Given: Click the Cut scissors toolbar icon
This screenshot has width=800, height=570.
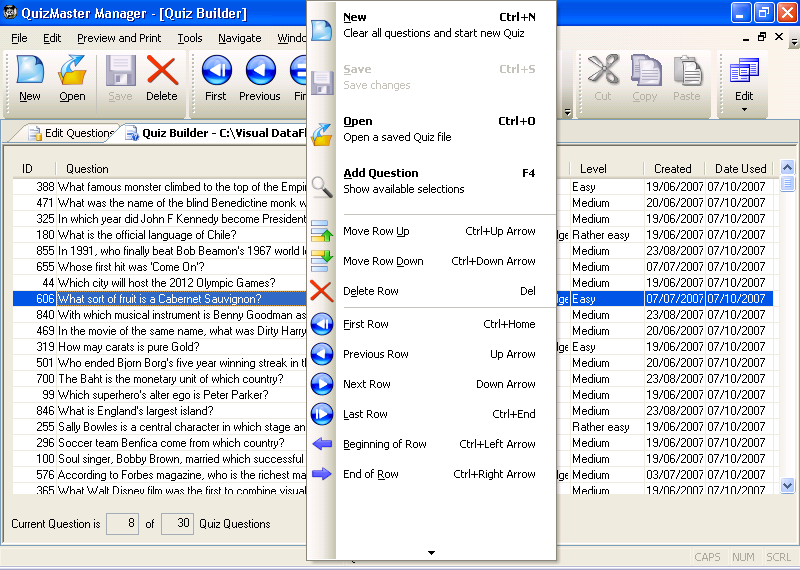Looking at the screenshot, I should coord(603,70).
